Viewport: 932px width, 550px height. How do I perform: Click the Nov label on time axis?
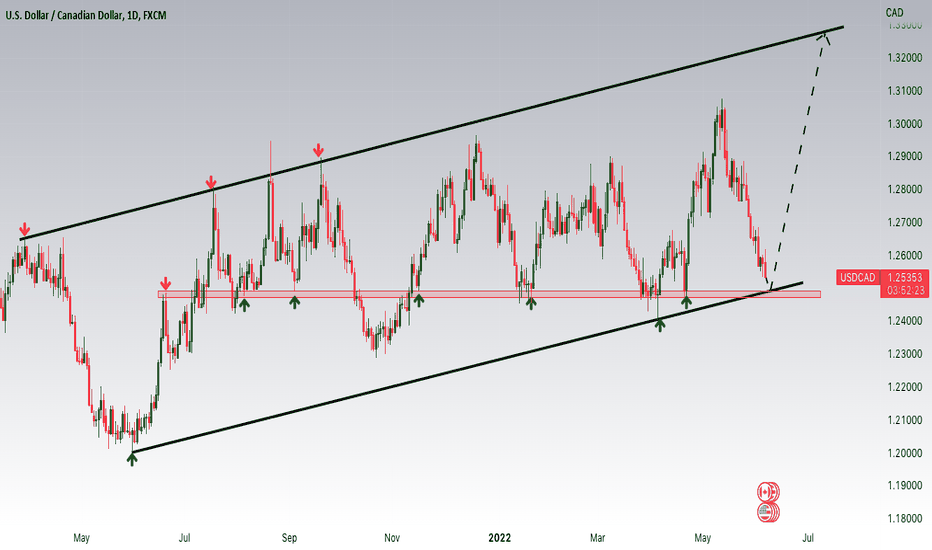point(392,538)
